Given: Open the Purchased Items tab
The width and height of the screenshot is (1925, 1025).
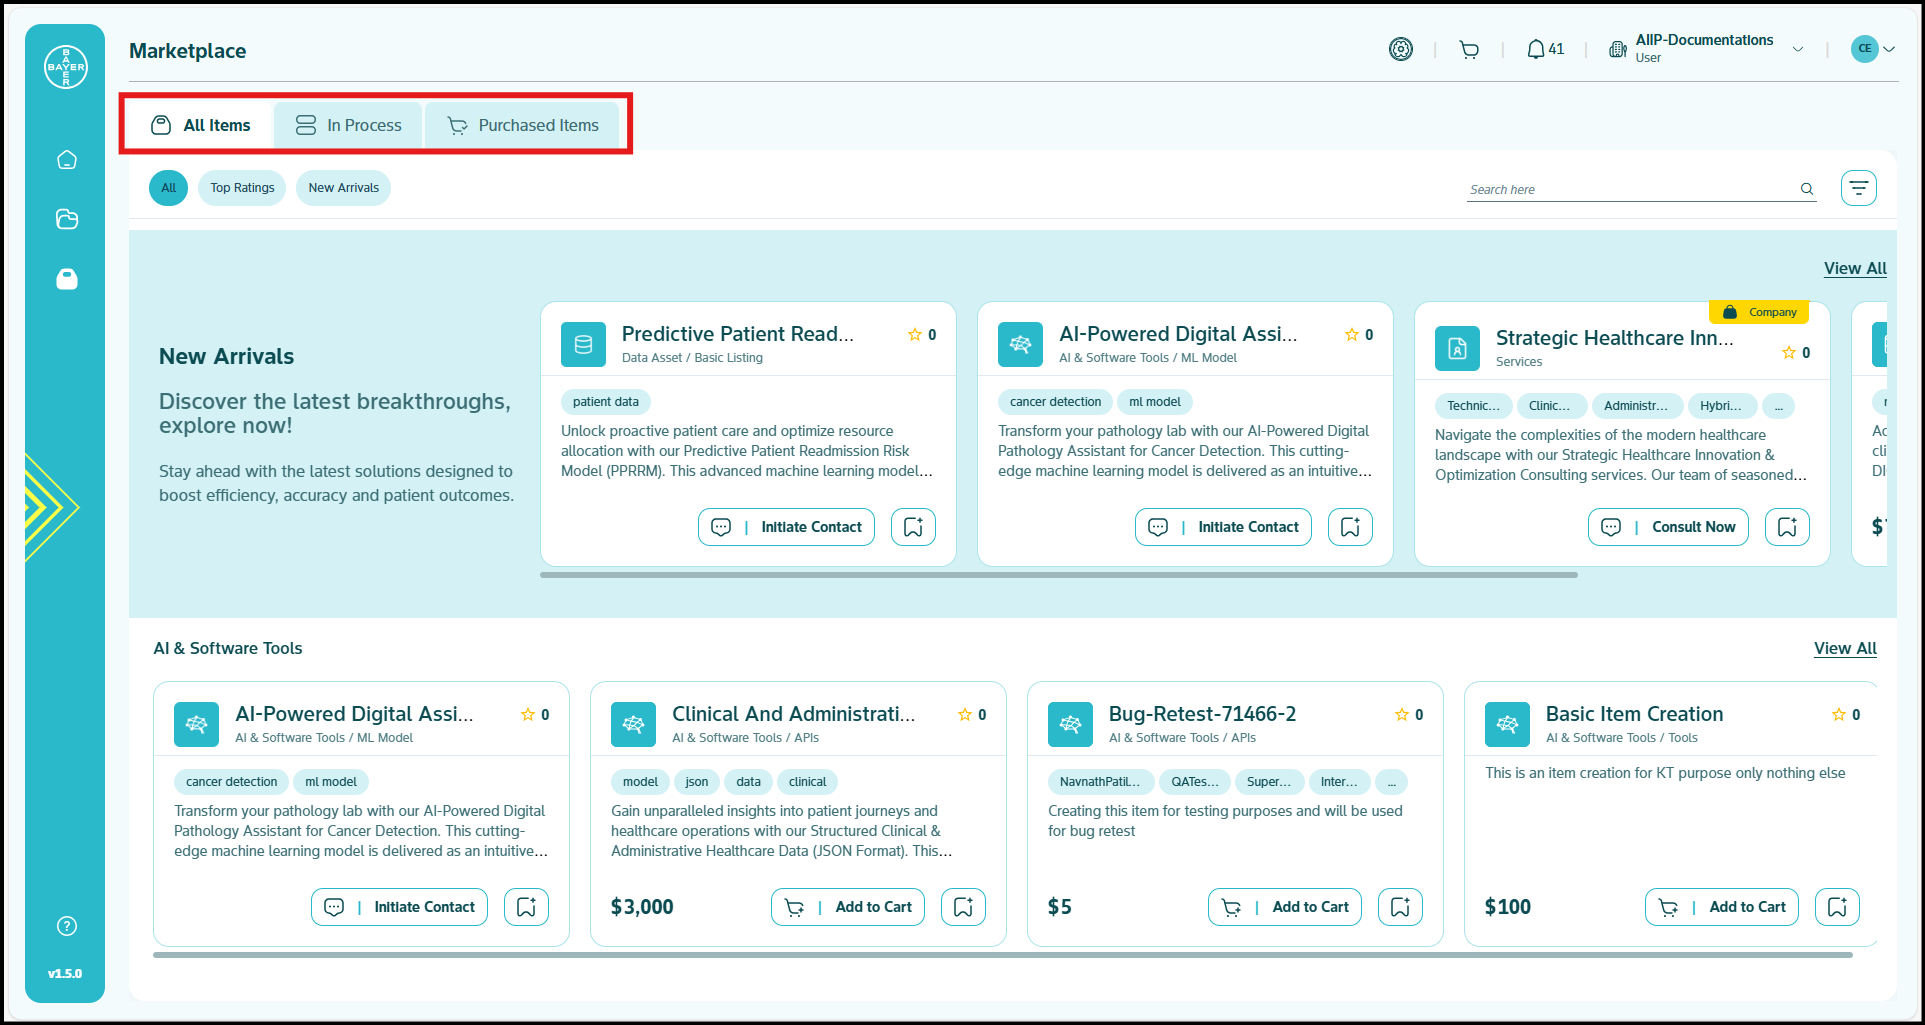Looking at the screenshot, I should (x=523, y=124).
